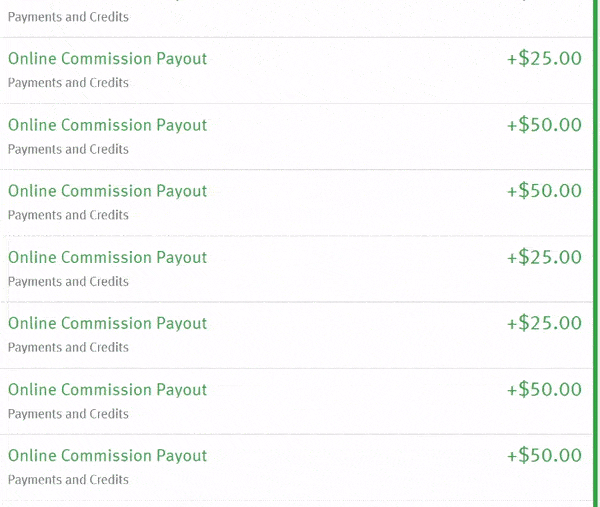Open the third +$25.00 Online Commission Payout title

pyautogui.click(x=108, y=324)
